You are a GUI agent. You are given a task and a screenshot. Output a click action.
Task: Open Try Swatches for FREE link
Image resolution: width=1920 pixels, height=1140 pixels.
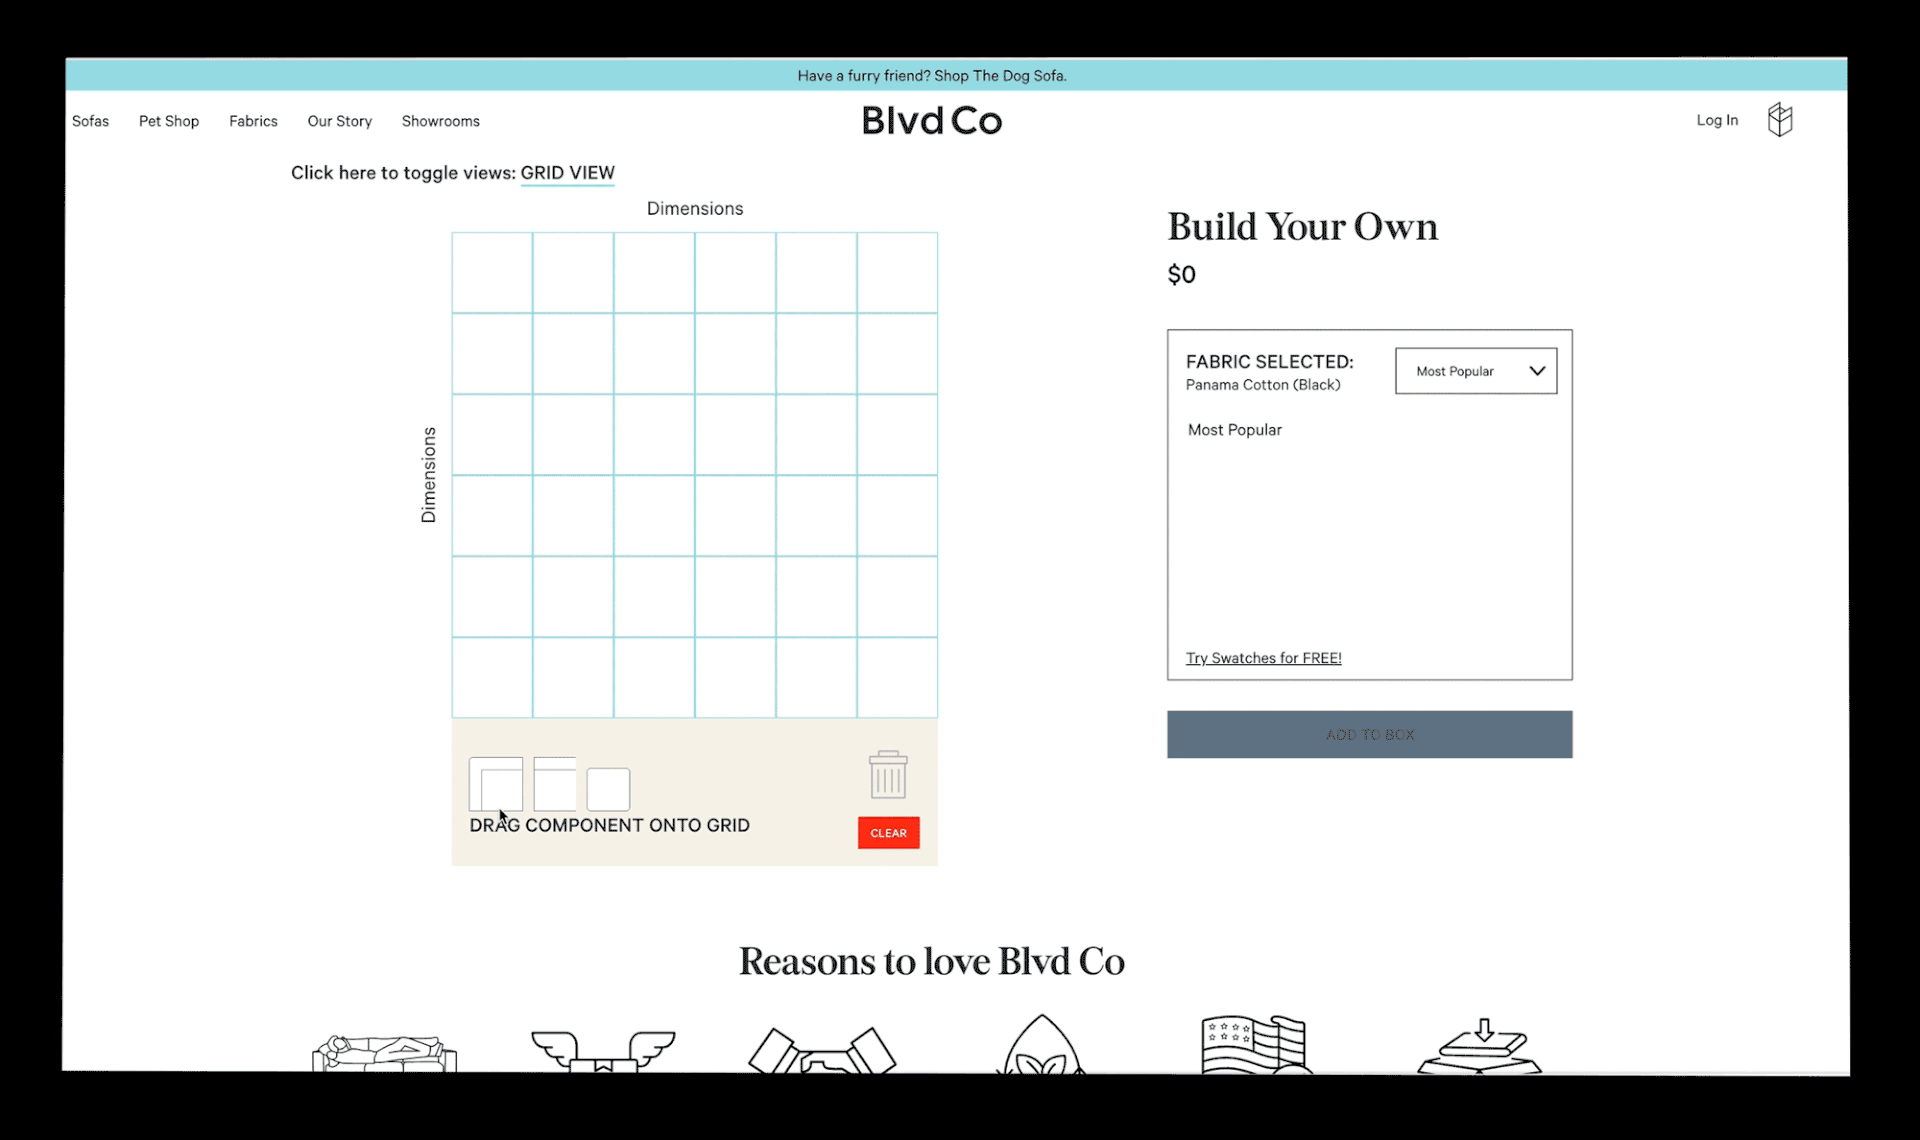[1263, 658]
